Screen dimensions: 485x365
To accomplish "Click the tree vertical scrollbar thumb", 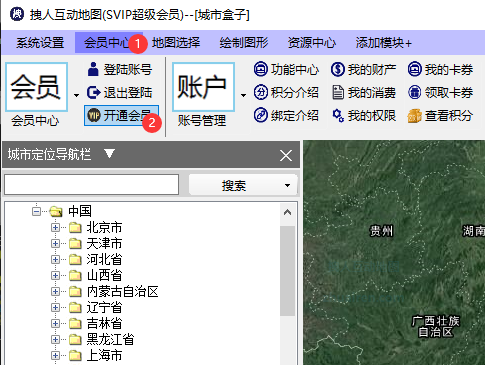I will (x=287, y=271).
